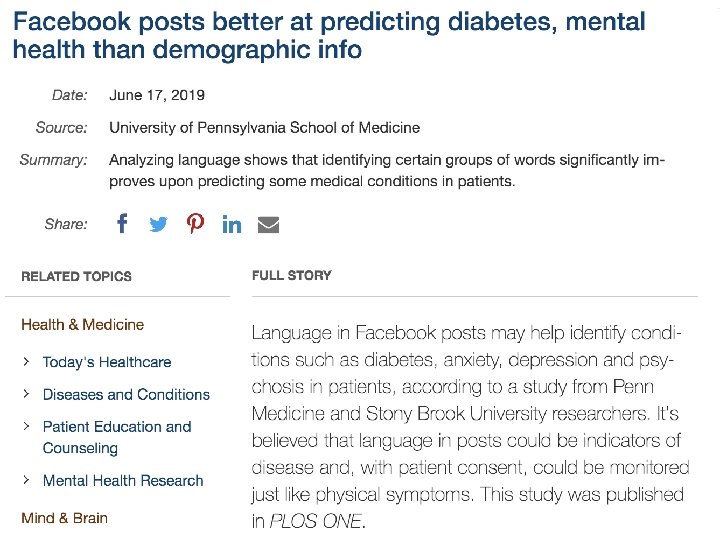
Task: Expand the Diseases and Conditions chevron
Action: coord(26,394)
